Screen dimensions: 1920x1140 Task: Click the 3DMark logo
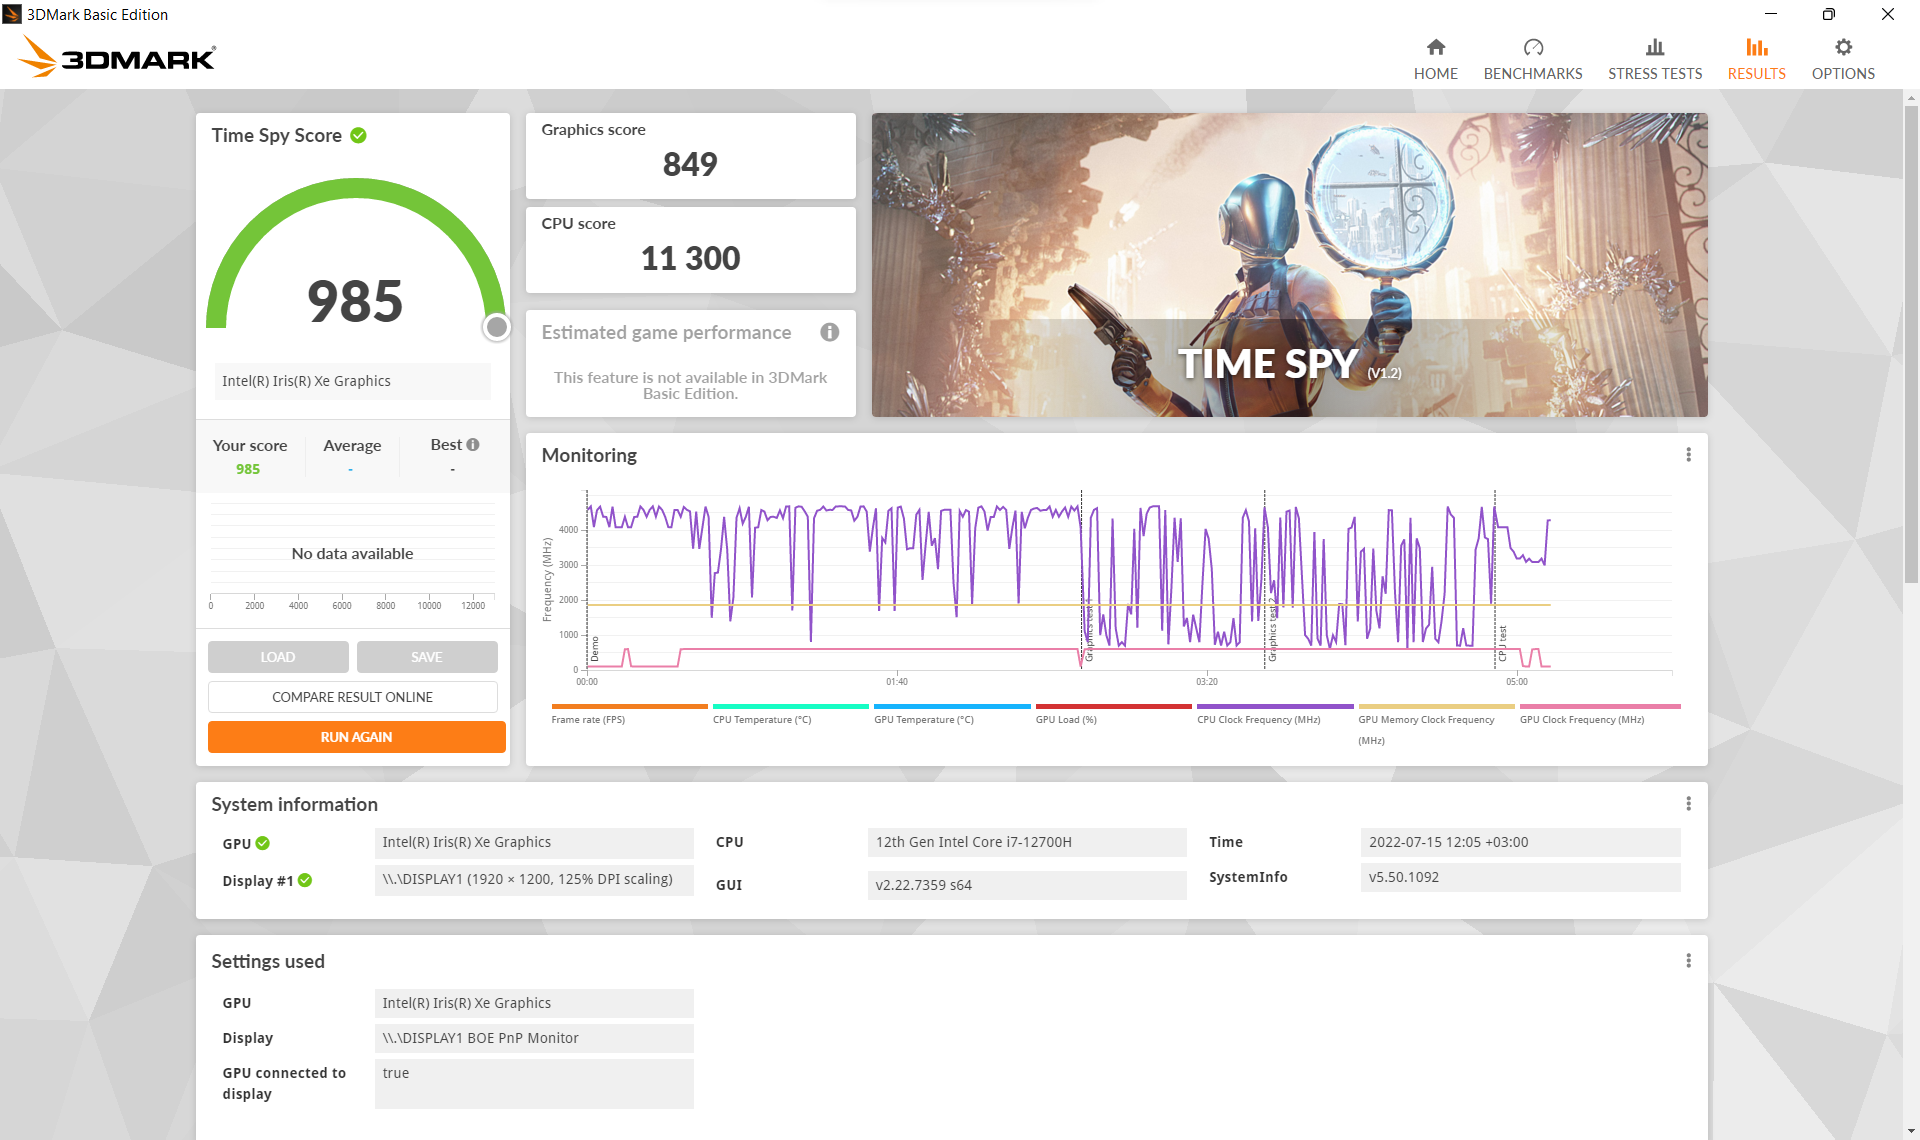(118, 57)
